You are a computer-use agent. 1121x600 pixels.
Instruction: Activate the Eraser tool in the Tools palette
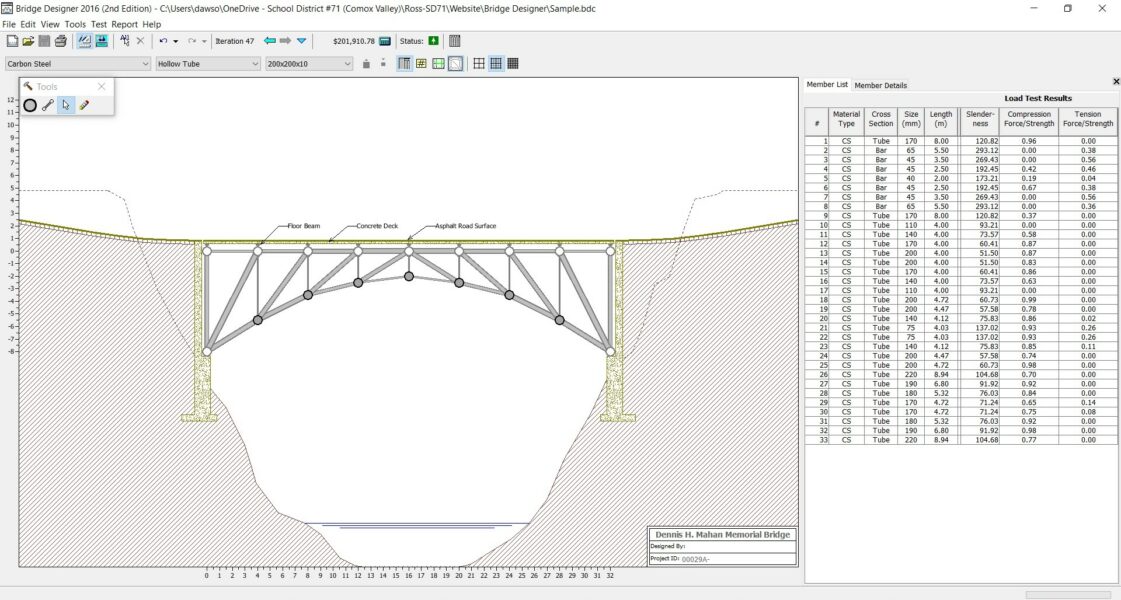(84, 105)
